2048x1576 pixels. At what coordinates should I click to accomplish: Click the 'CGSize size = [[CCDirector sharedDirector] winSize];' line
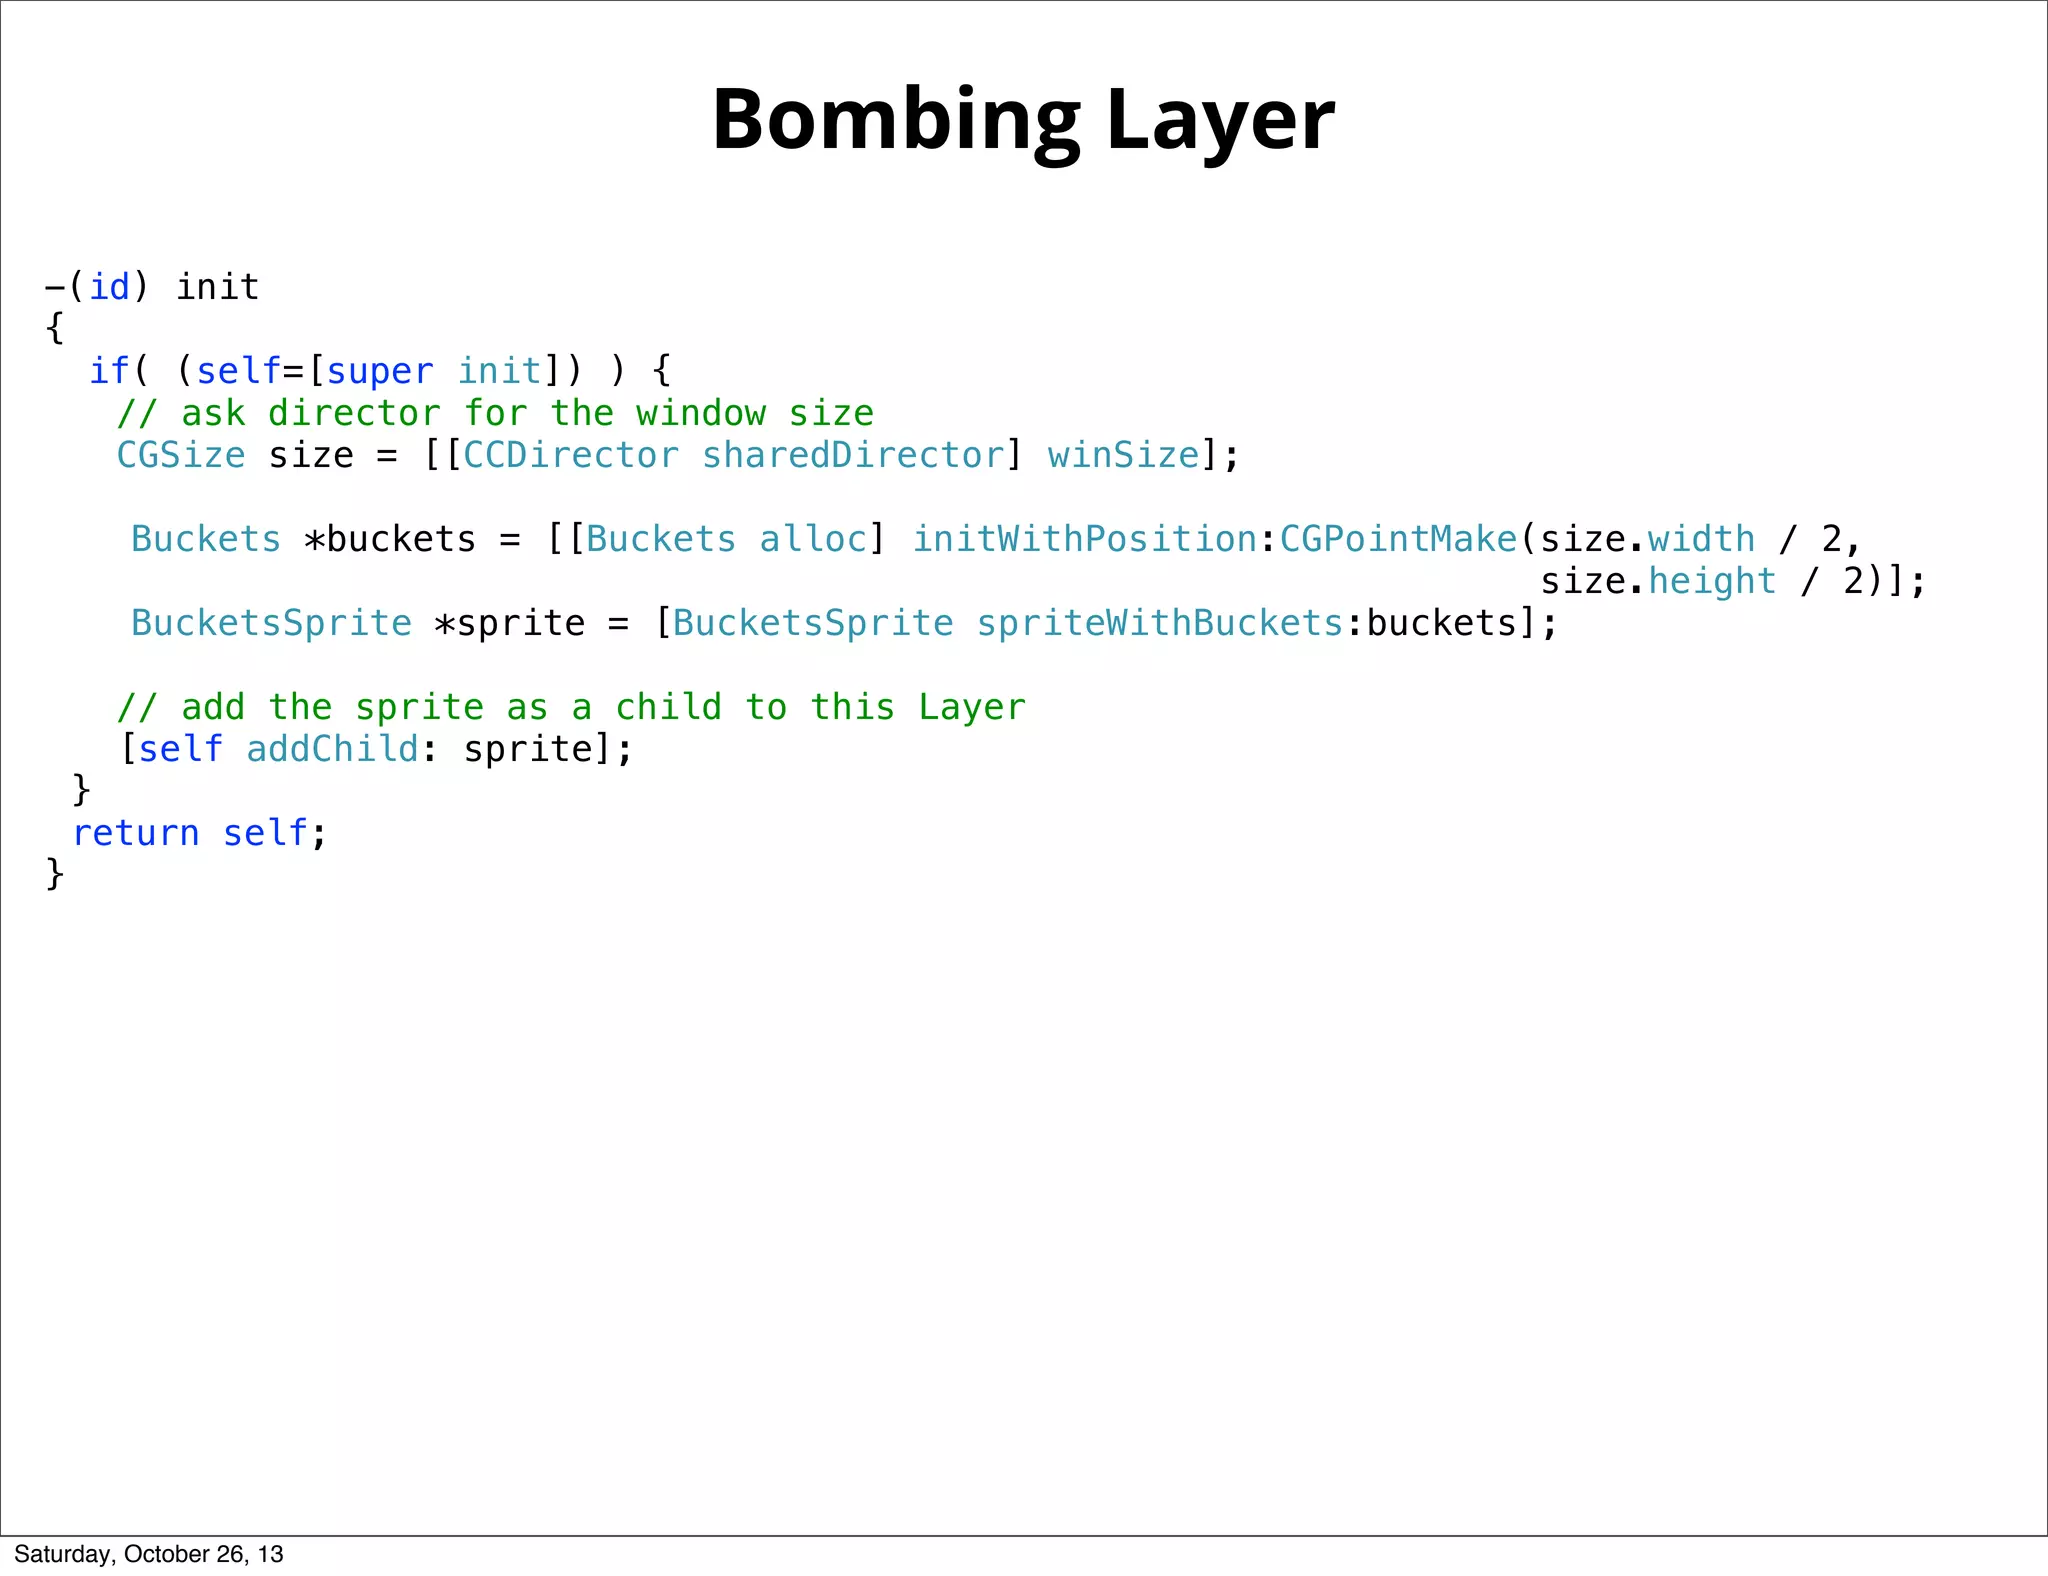pos(678,455)
